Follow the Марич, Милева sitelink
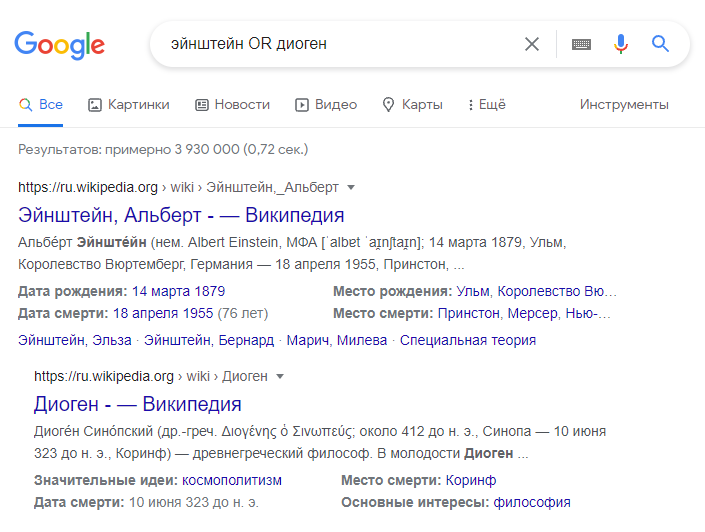The height and width of the screenshot is (532, 705). coord(337,340)
